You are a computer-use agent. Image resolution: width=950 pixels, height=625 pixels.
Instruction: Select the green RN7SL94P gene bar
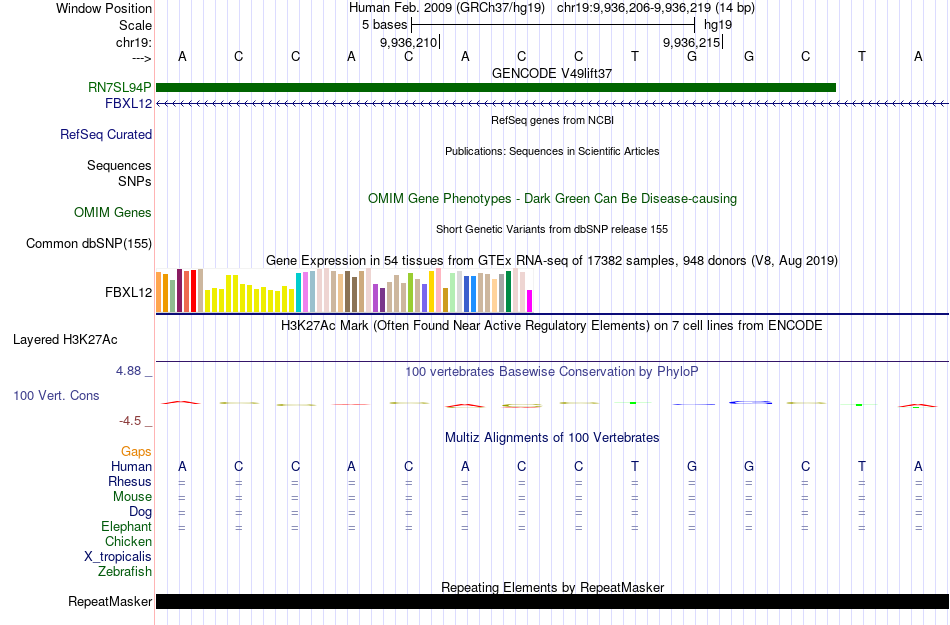point(496,88)
